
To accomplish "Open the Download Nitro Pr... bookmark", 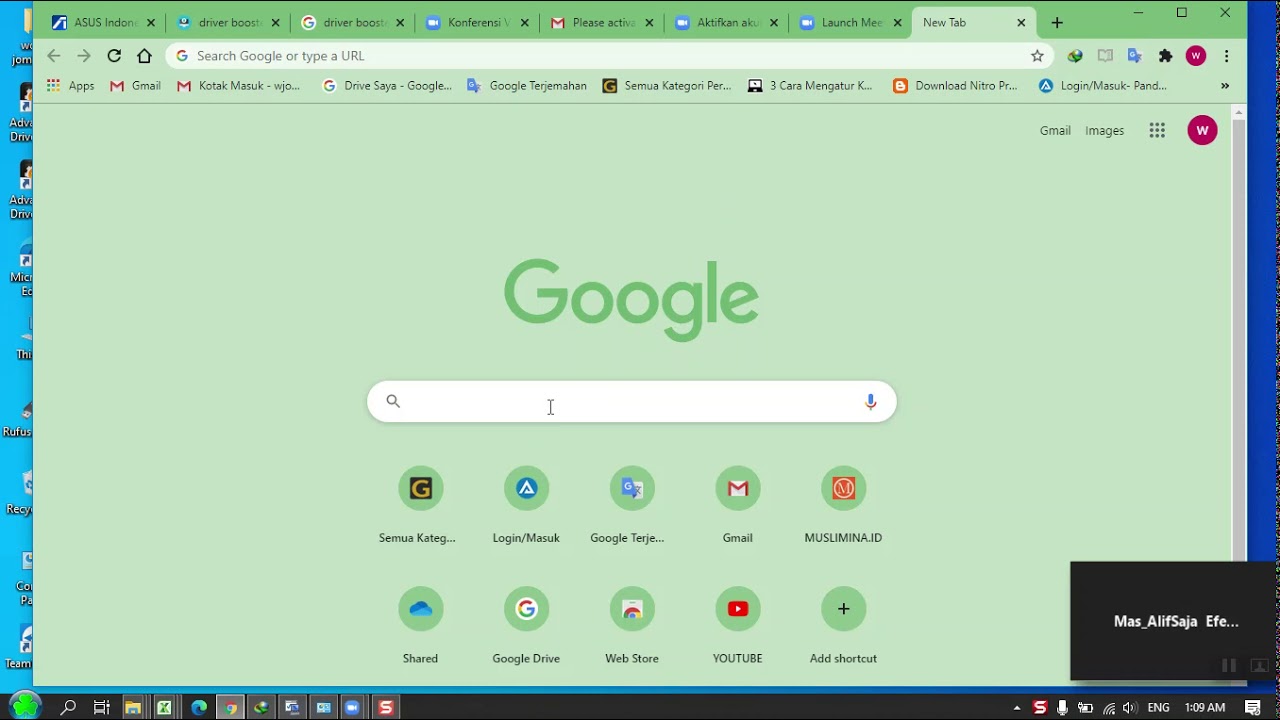I will 955,86.
